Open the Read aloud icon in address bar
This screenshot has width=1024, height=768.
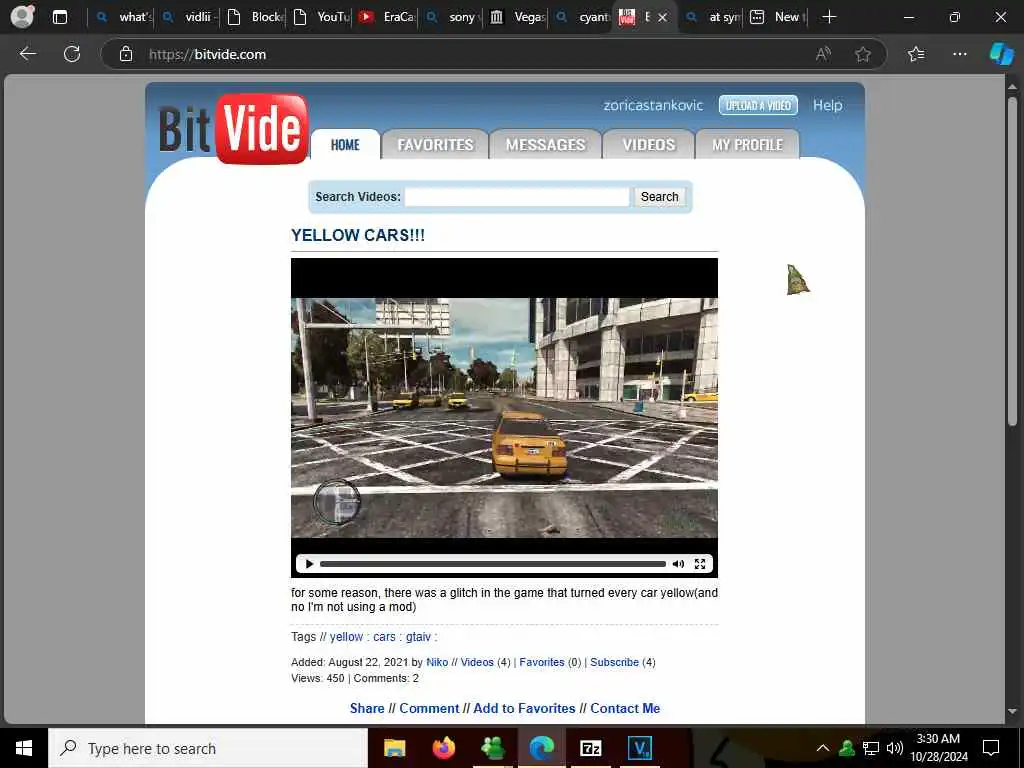823,54
